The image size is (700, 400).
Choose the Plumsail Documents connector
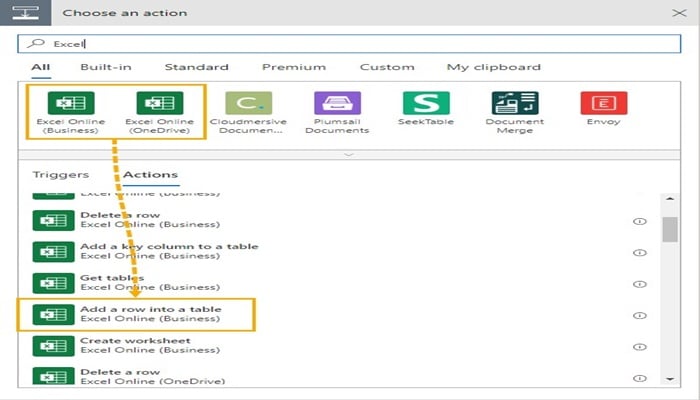coord(337,112)
